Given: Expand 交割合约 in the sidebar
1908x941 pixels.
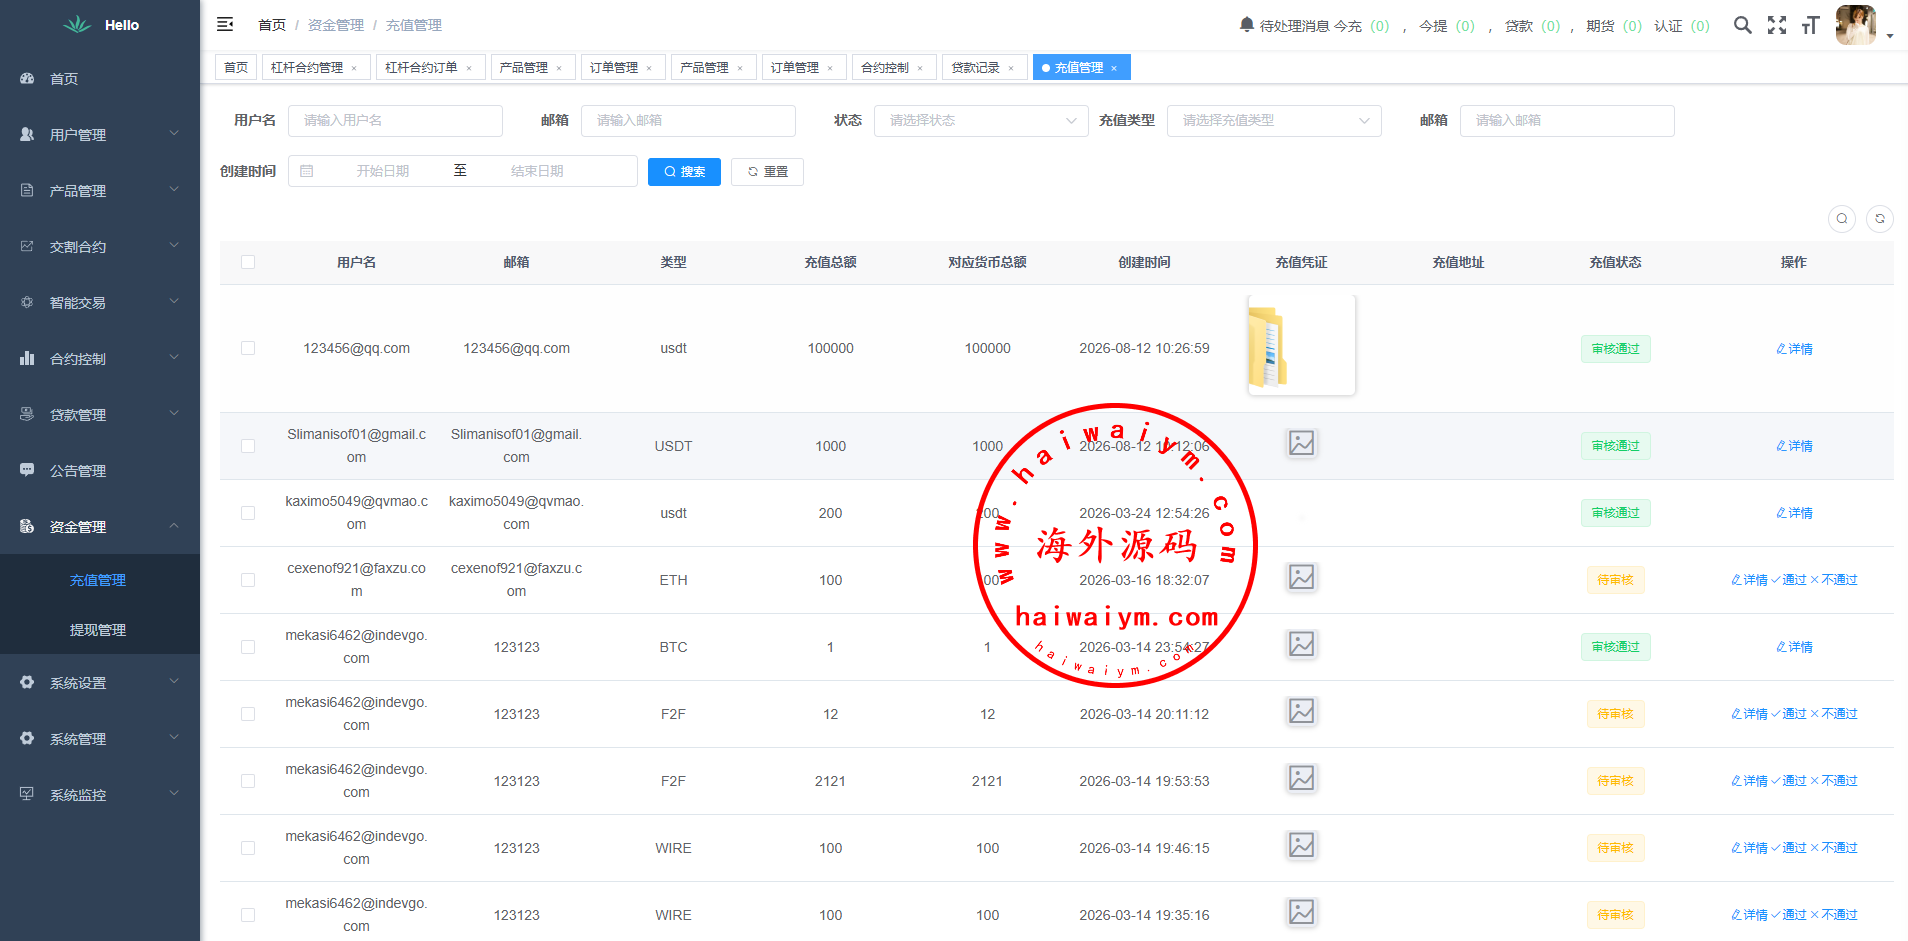Looking at the screenshot, I should [x=100, y=247].
